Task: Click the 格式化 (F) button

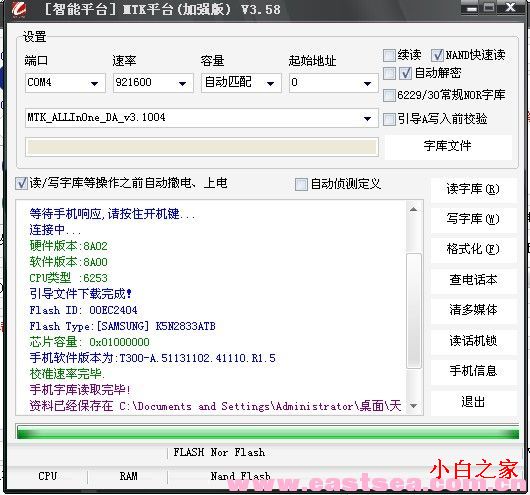Action: tap(473, 250)
